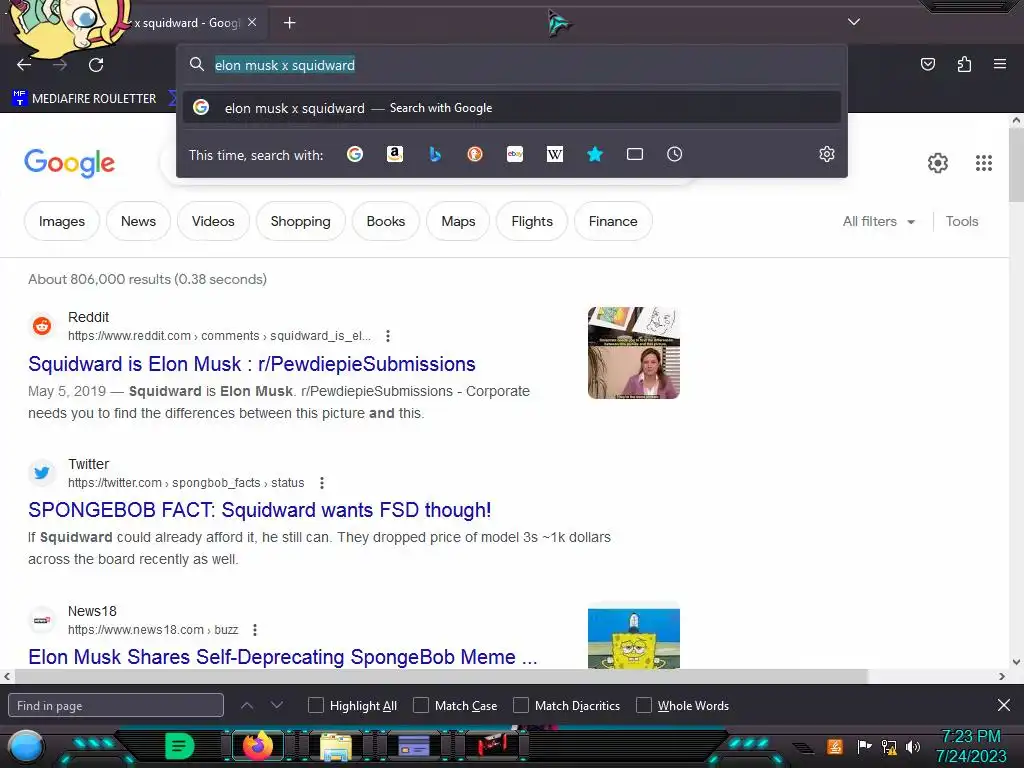Viewport: 1024px width, 768px height.
Task: Open more options for the Reddit result
Action: click(x=388, y=336)
